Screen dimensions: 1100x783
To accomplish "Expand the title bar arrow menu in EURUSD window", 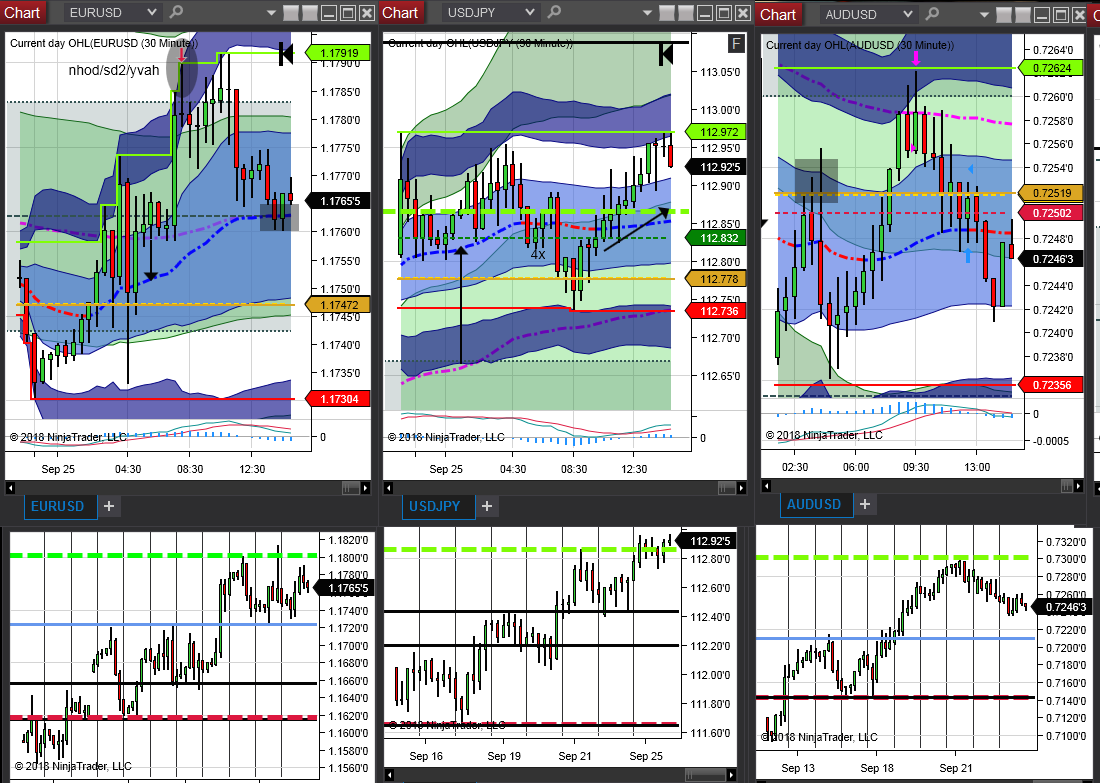I will click(x=271, y=13).
